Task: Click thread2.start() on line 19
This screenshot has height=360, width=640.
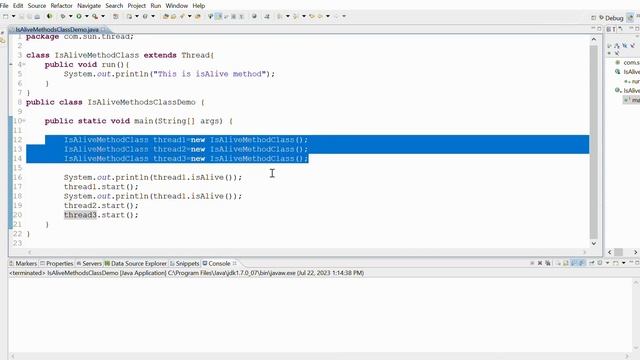Action: 101,206
